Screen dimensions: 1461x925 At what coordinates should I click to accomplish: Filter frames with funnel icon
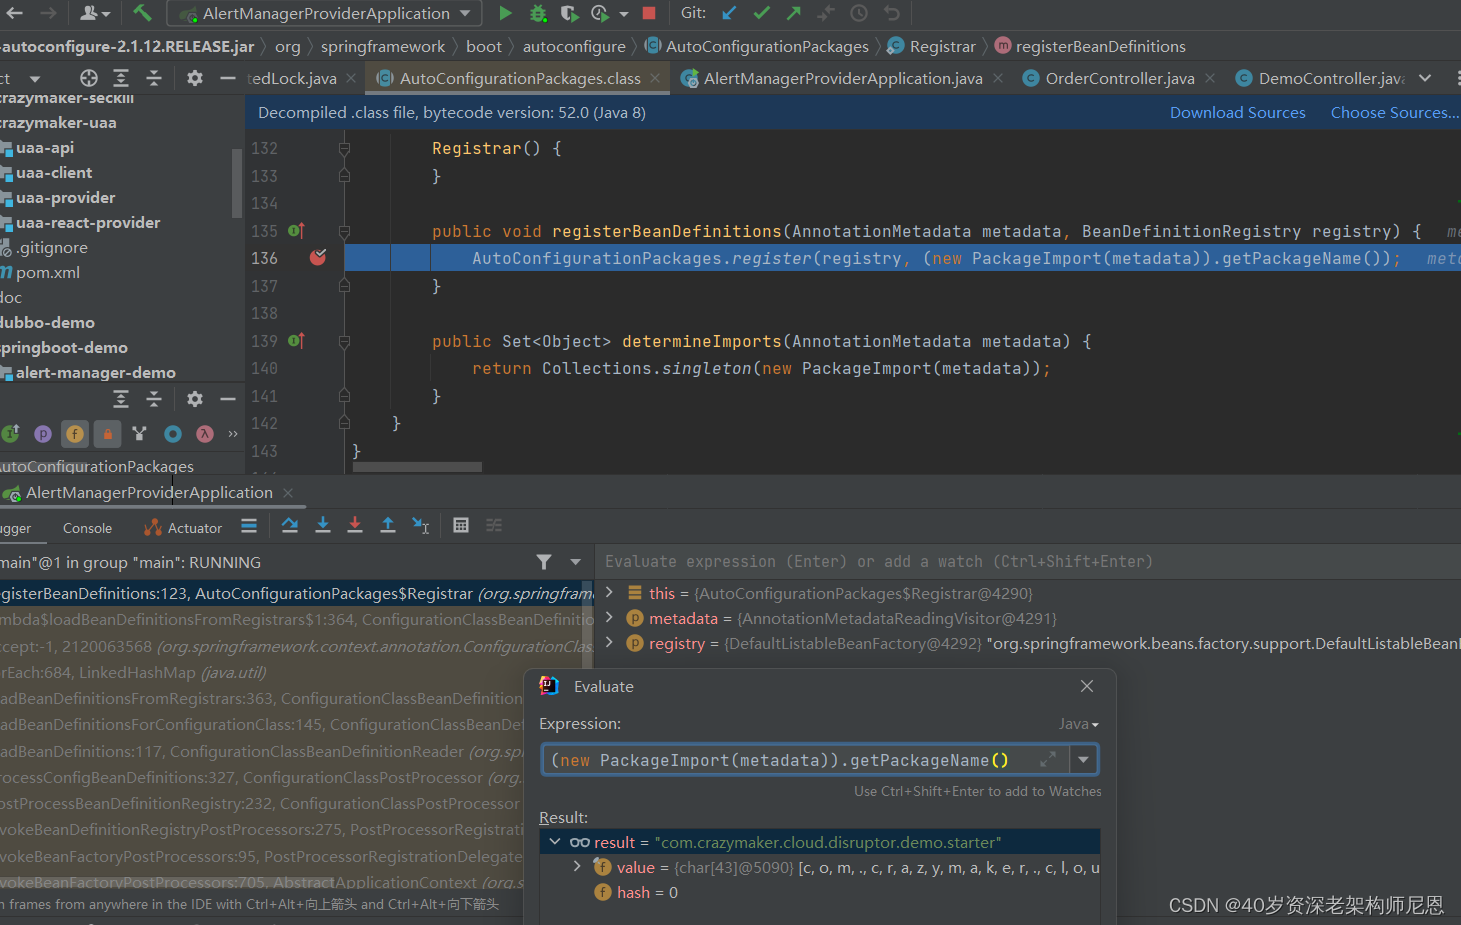(x=543, y=562)
